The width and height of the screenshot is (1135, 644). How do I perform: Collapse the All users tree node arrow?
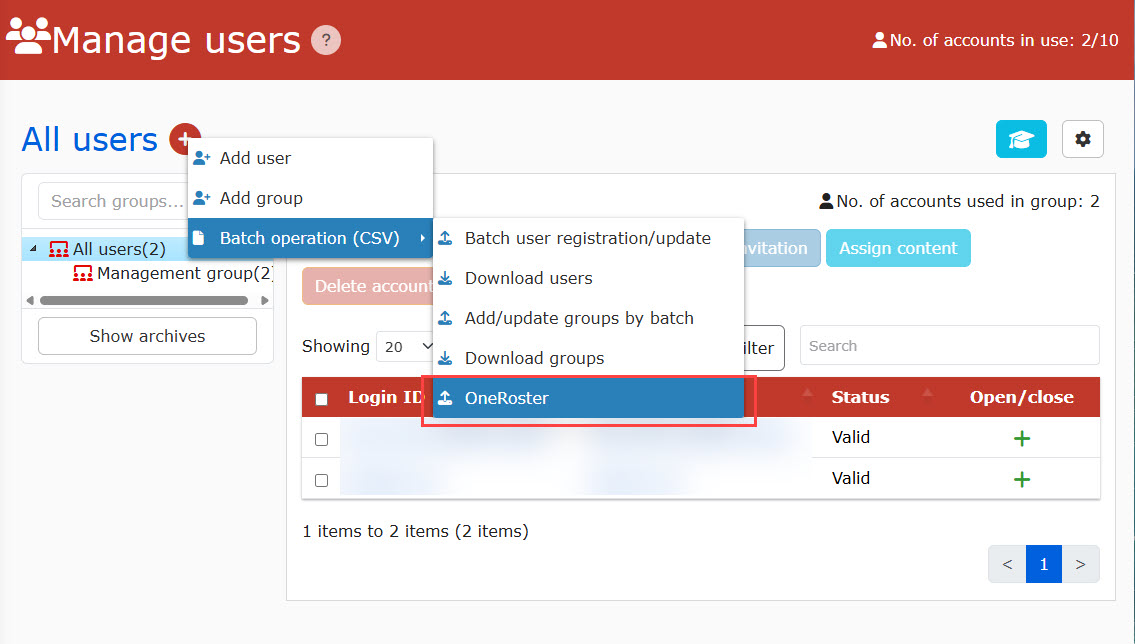(33, 249)
